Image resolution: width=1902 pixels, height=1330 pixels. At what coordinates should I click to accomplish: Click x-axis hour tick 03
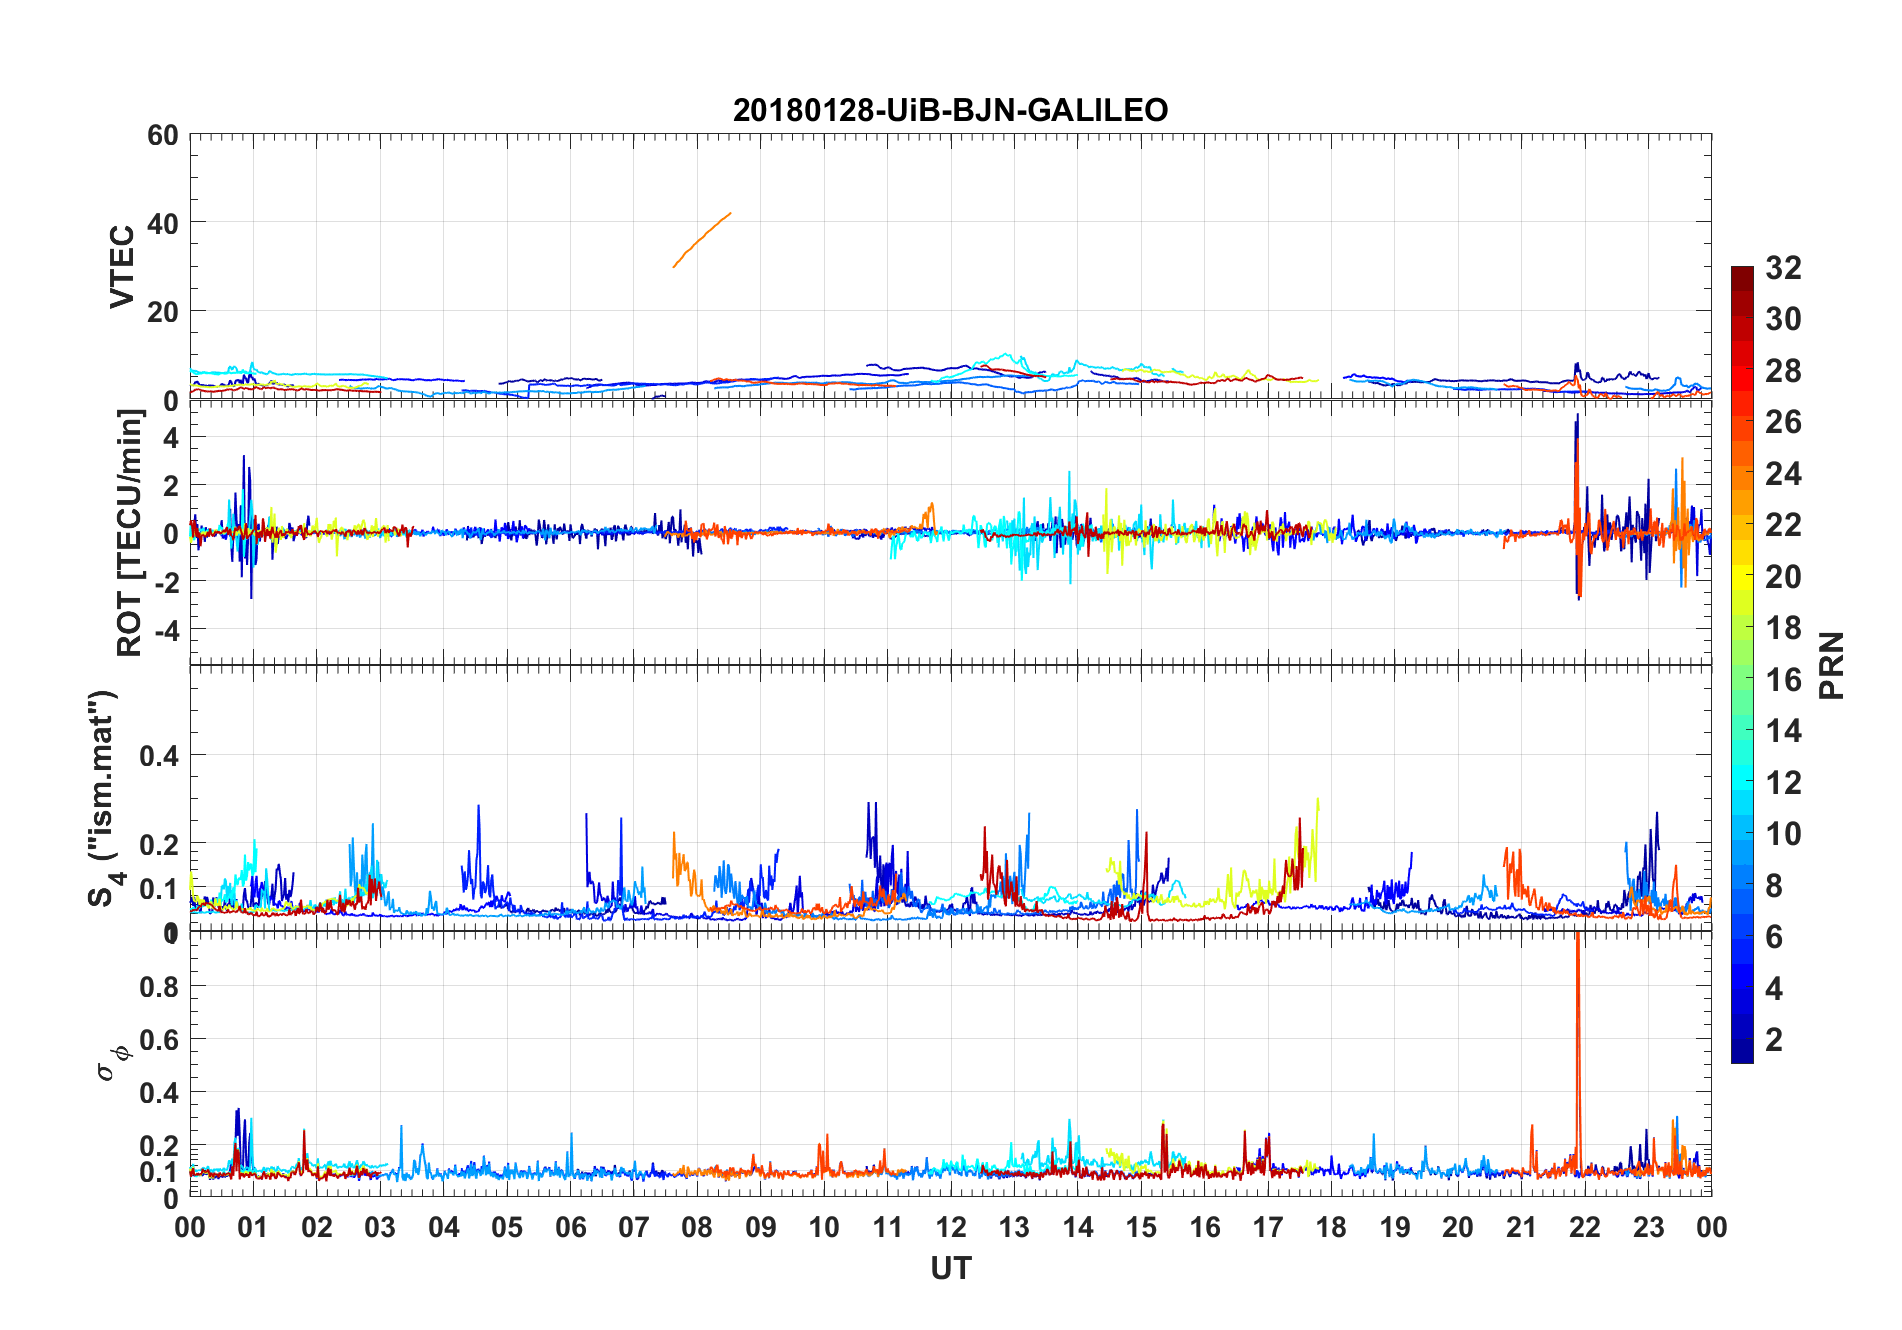click(380, 1227)
